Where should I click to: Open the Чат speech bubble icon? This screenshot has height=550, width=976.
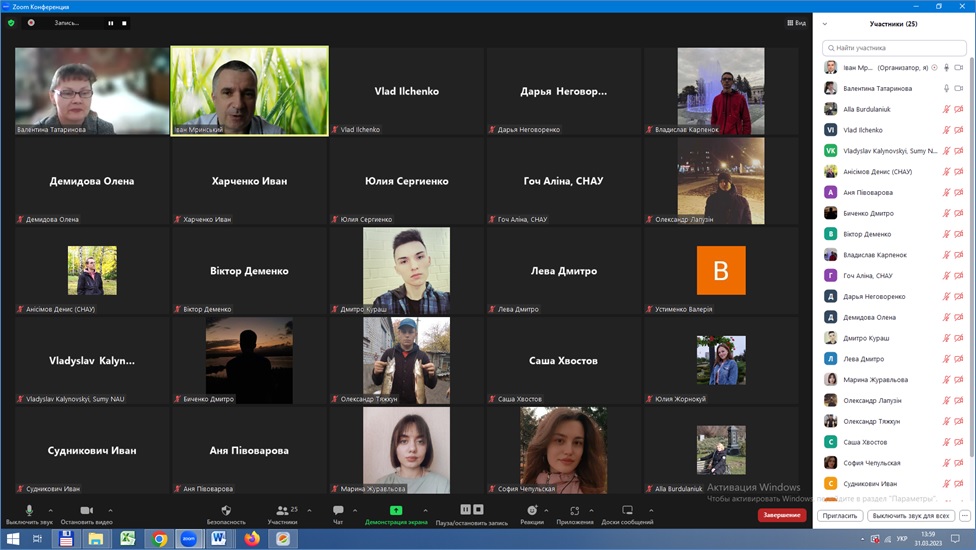tap(338, 510)
